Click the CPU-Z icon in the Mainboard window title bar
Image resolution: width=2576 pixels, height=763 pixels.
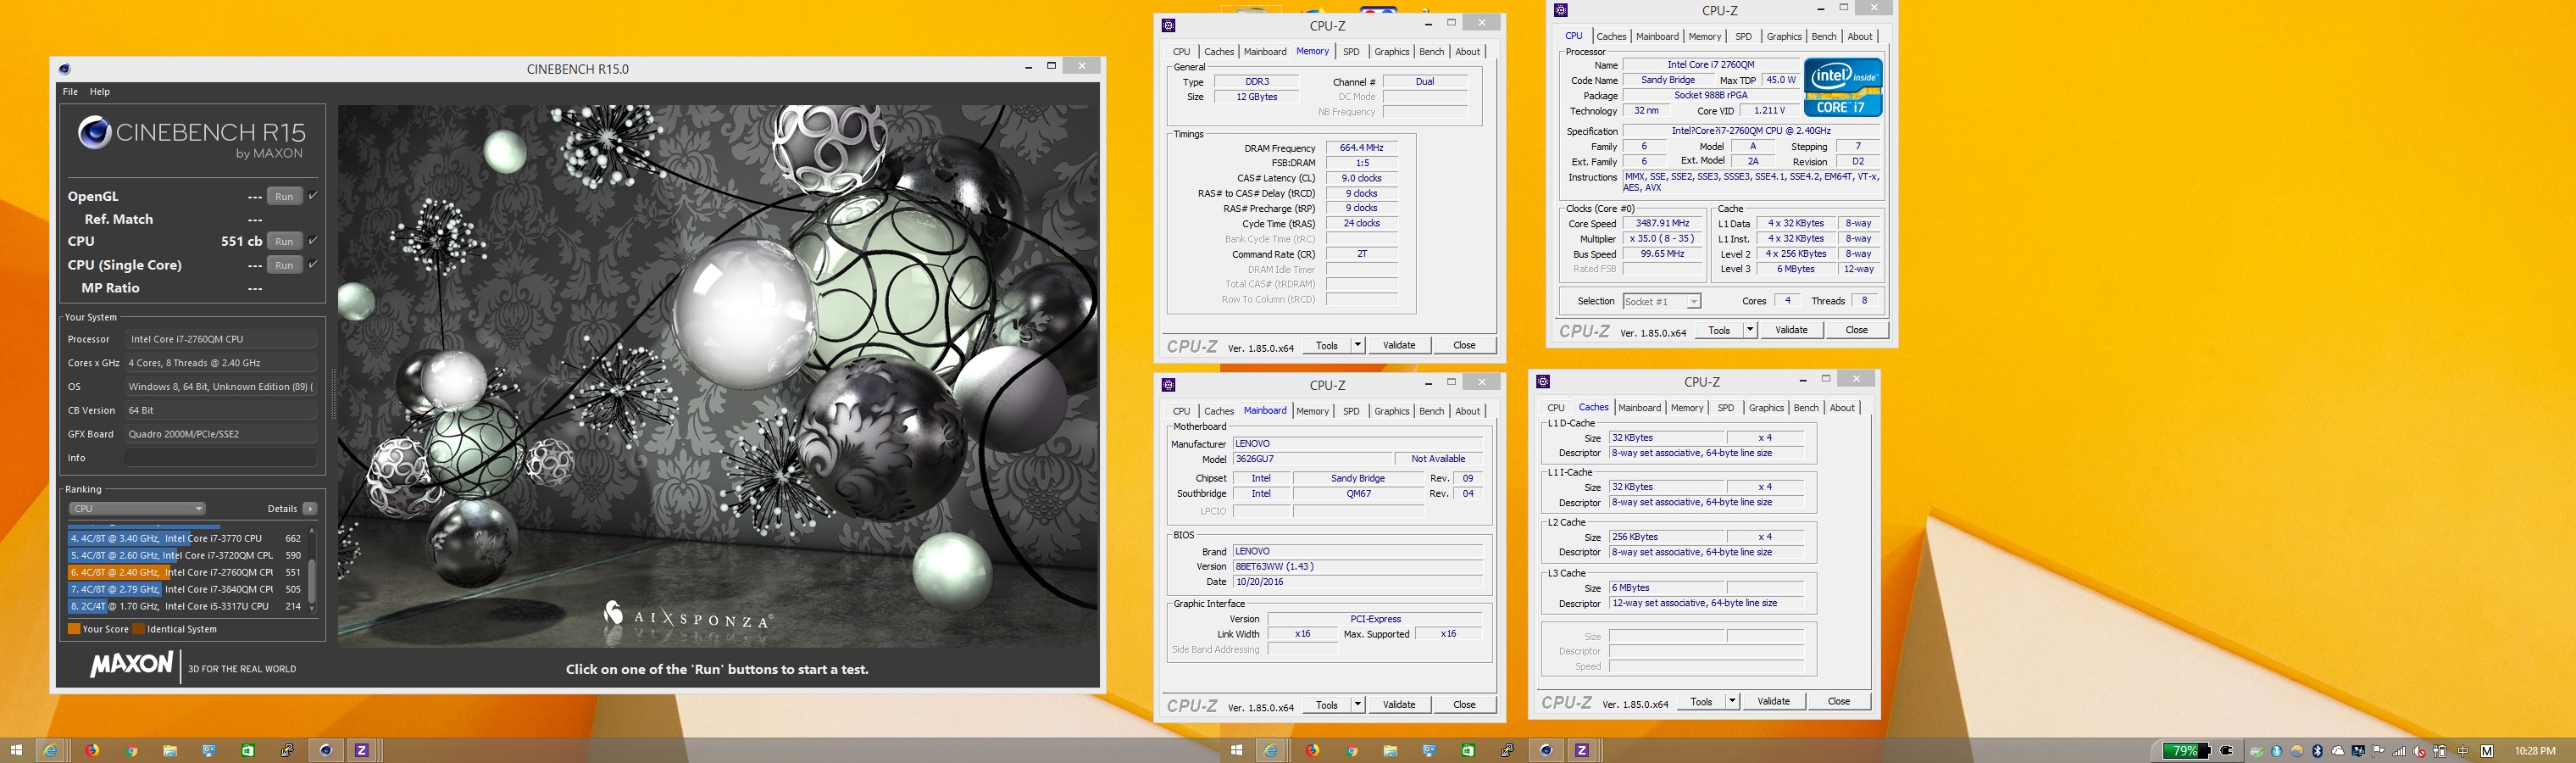1169,385
